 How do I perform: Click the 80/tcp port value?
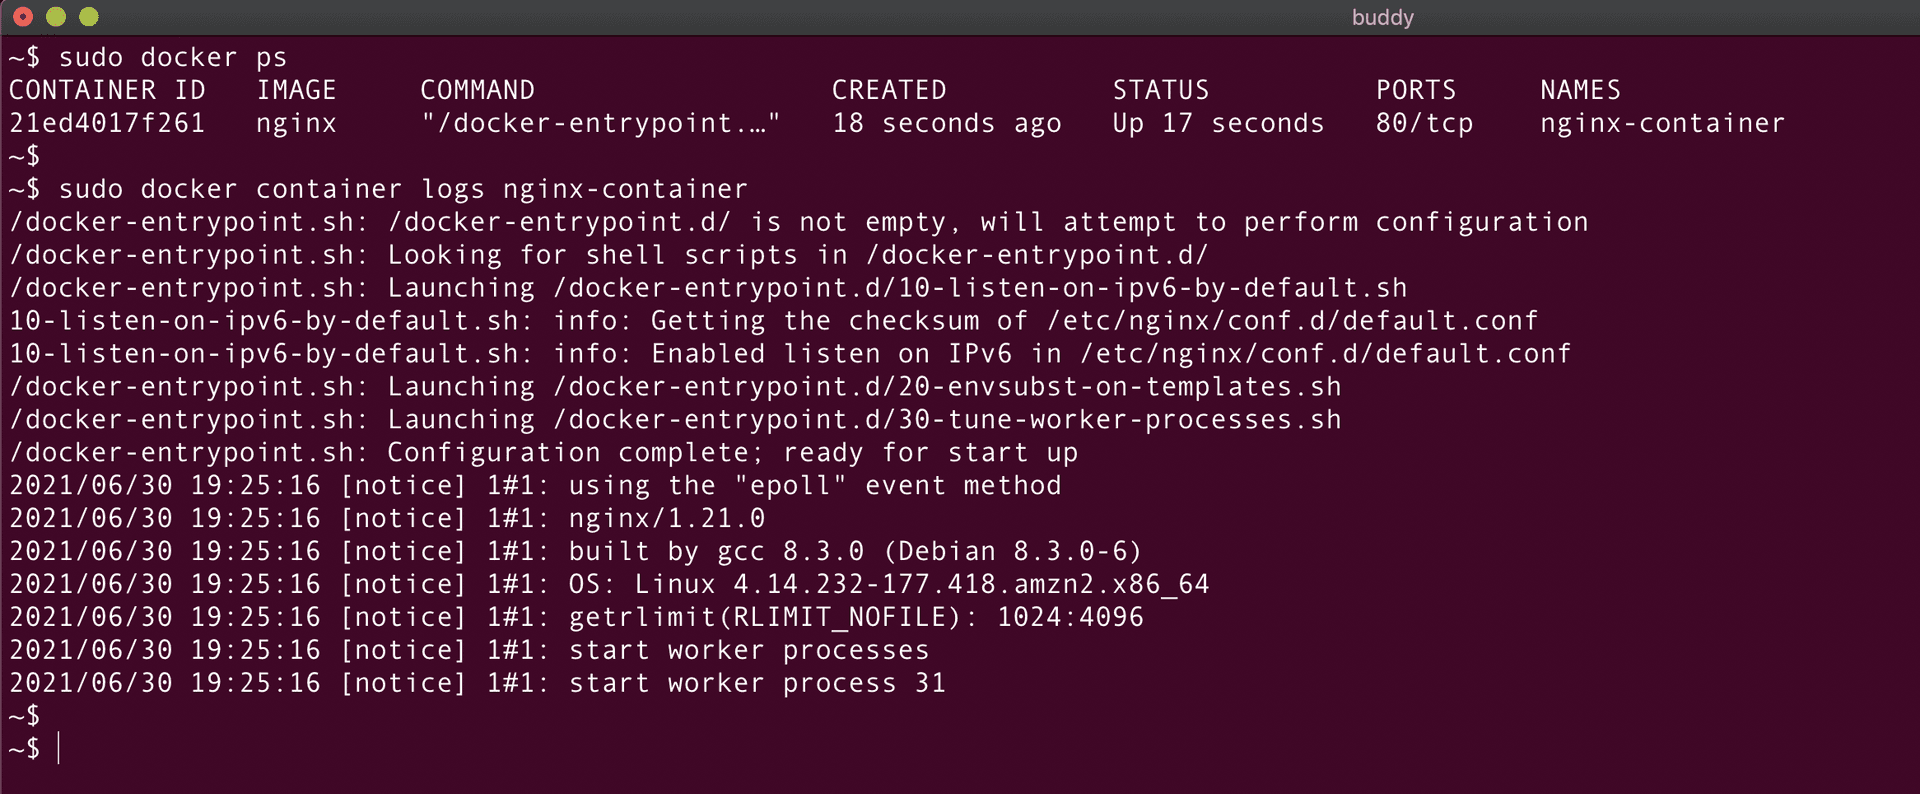click(1424, 123)
